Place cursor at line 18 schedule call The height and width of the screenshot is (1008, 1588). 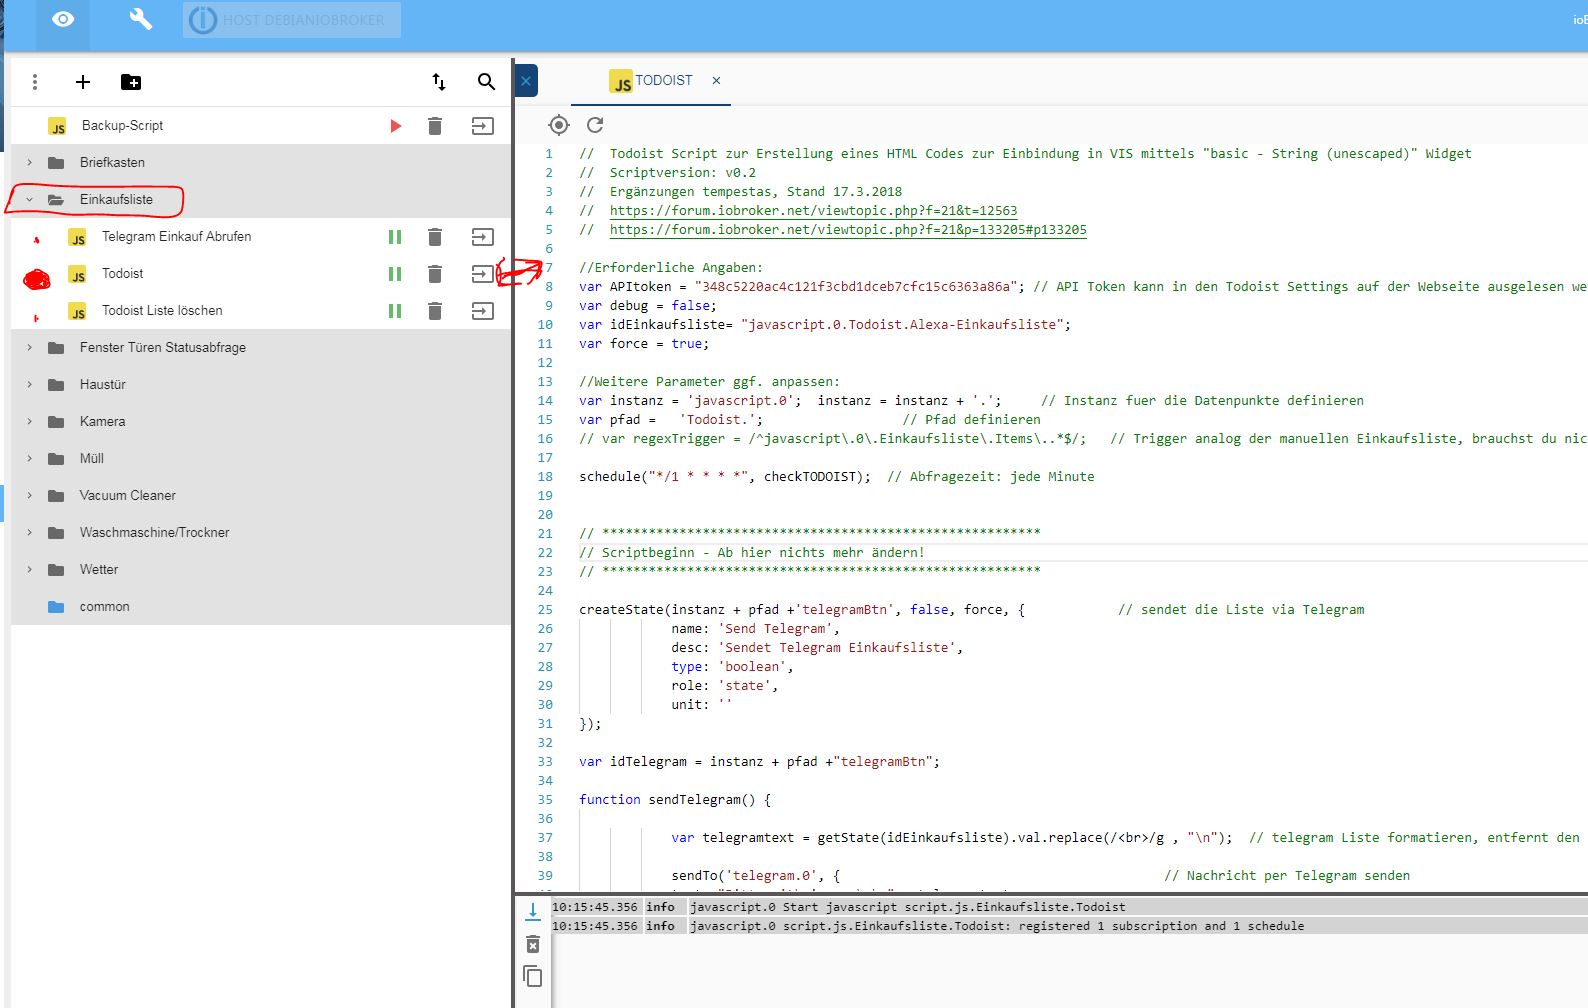[x=836, y=477]
